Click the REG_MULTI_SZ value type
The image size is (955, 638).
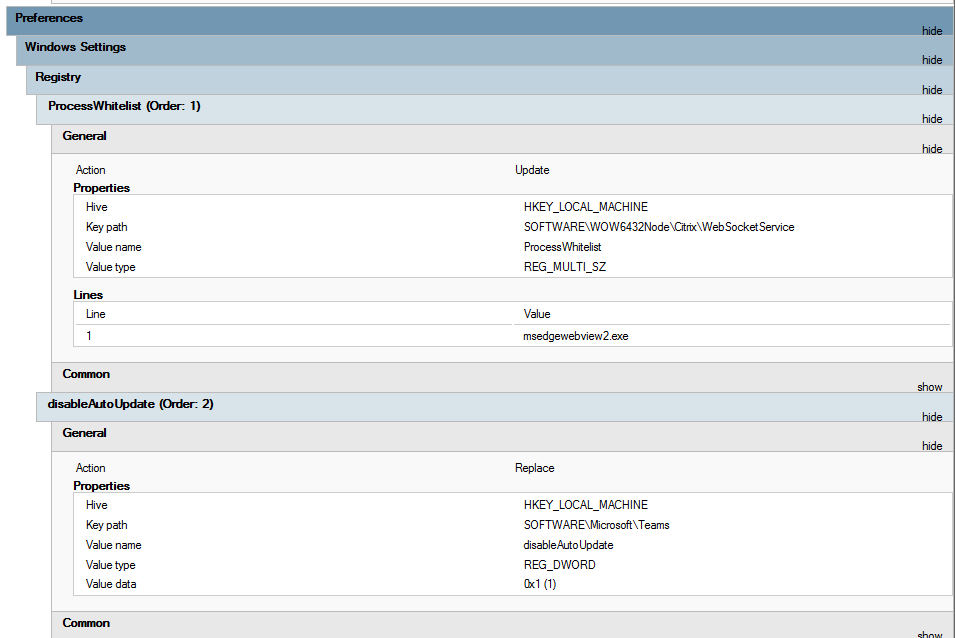[565, 267]
